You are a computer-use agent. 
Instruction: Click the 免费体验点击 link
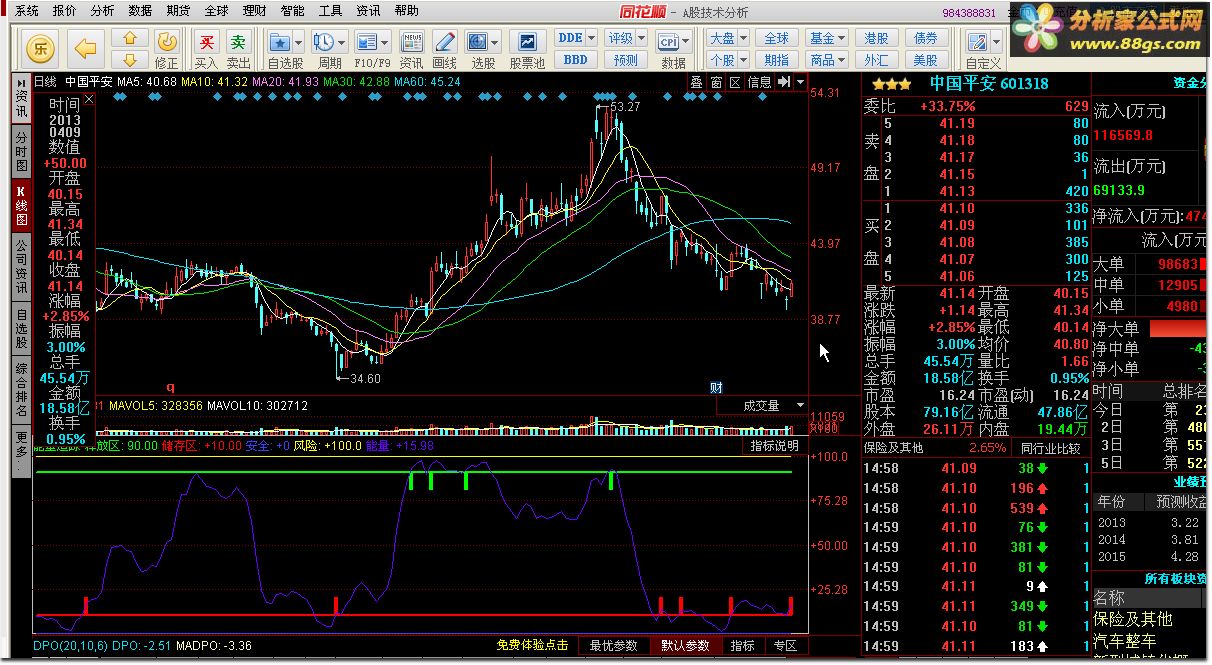(x=532, y=646)
